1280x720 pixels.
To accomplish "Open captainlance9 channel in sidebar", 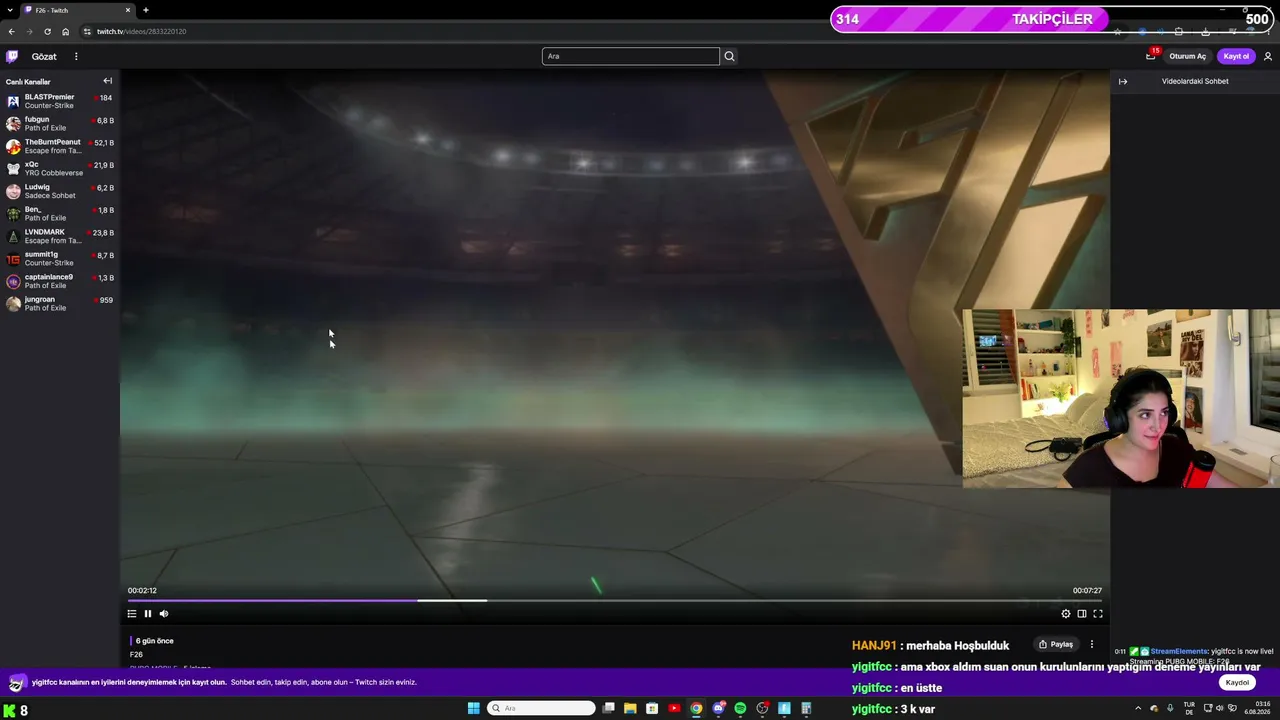I will [60, 281].
